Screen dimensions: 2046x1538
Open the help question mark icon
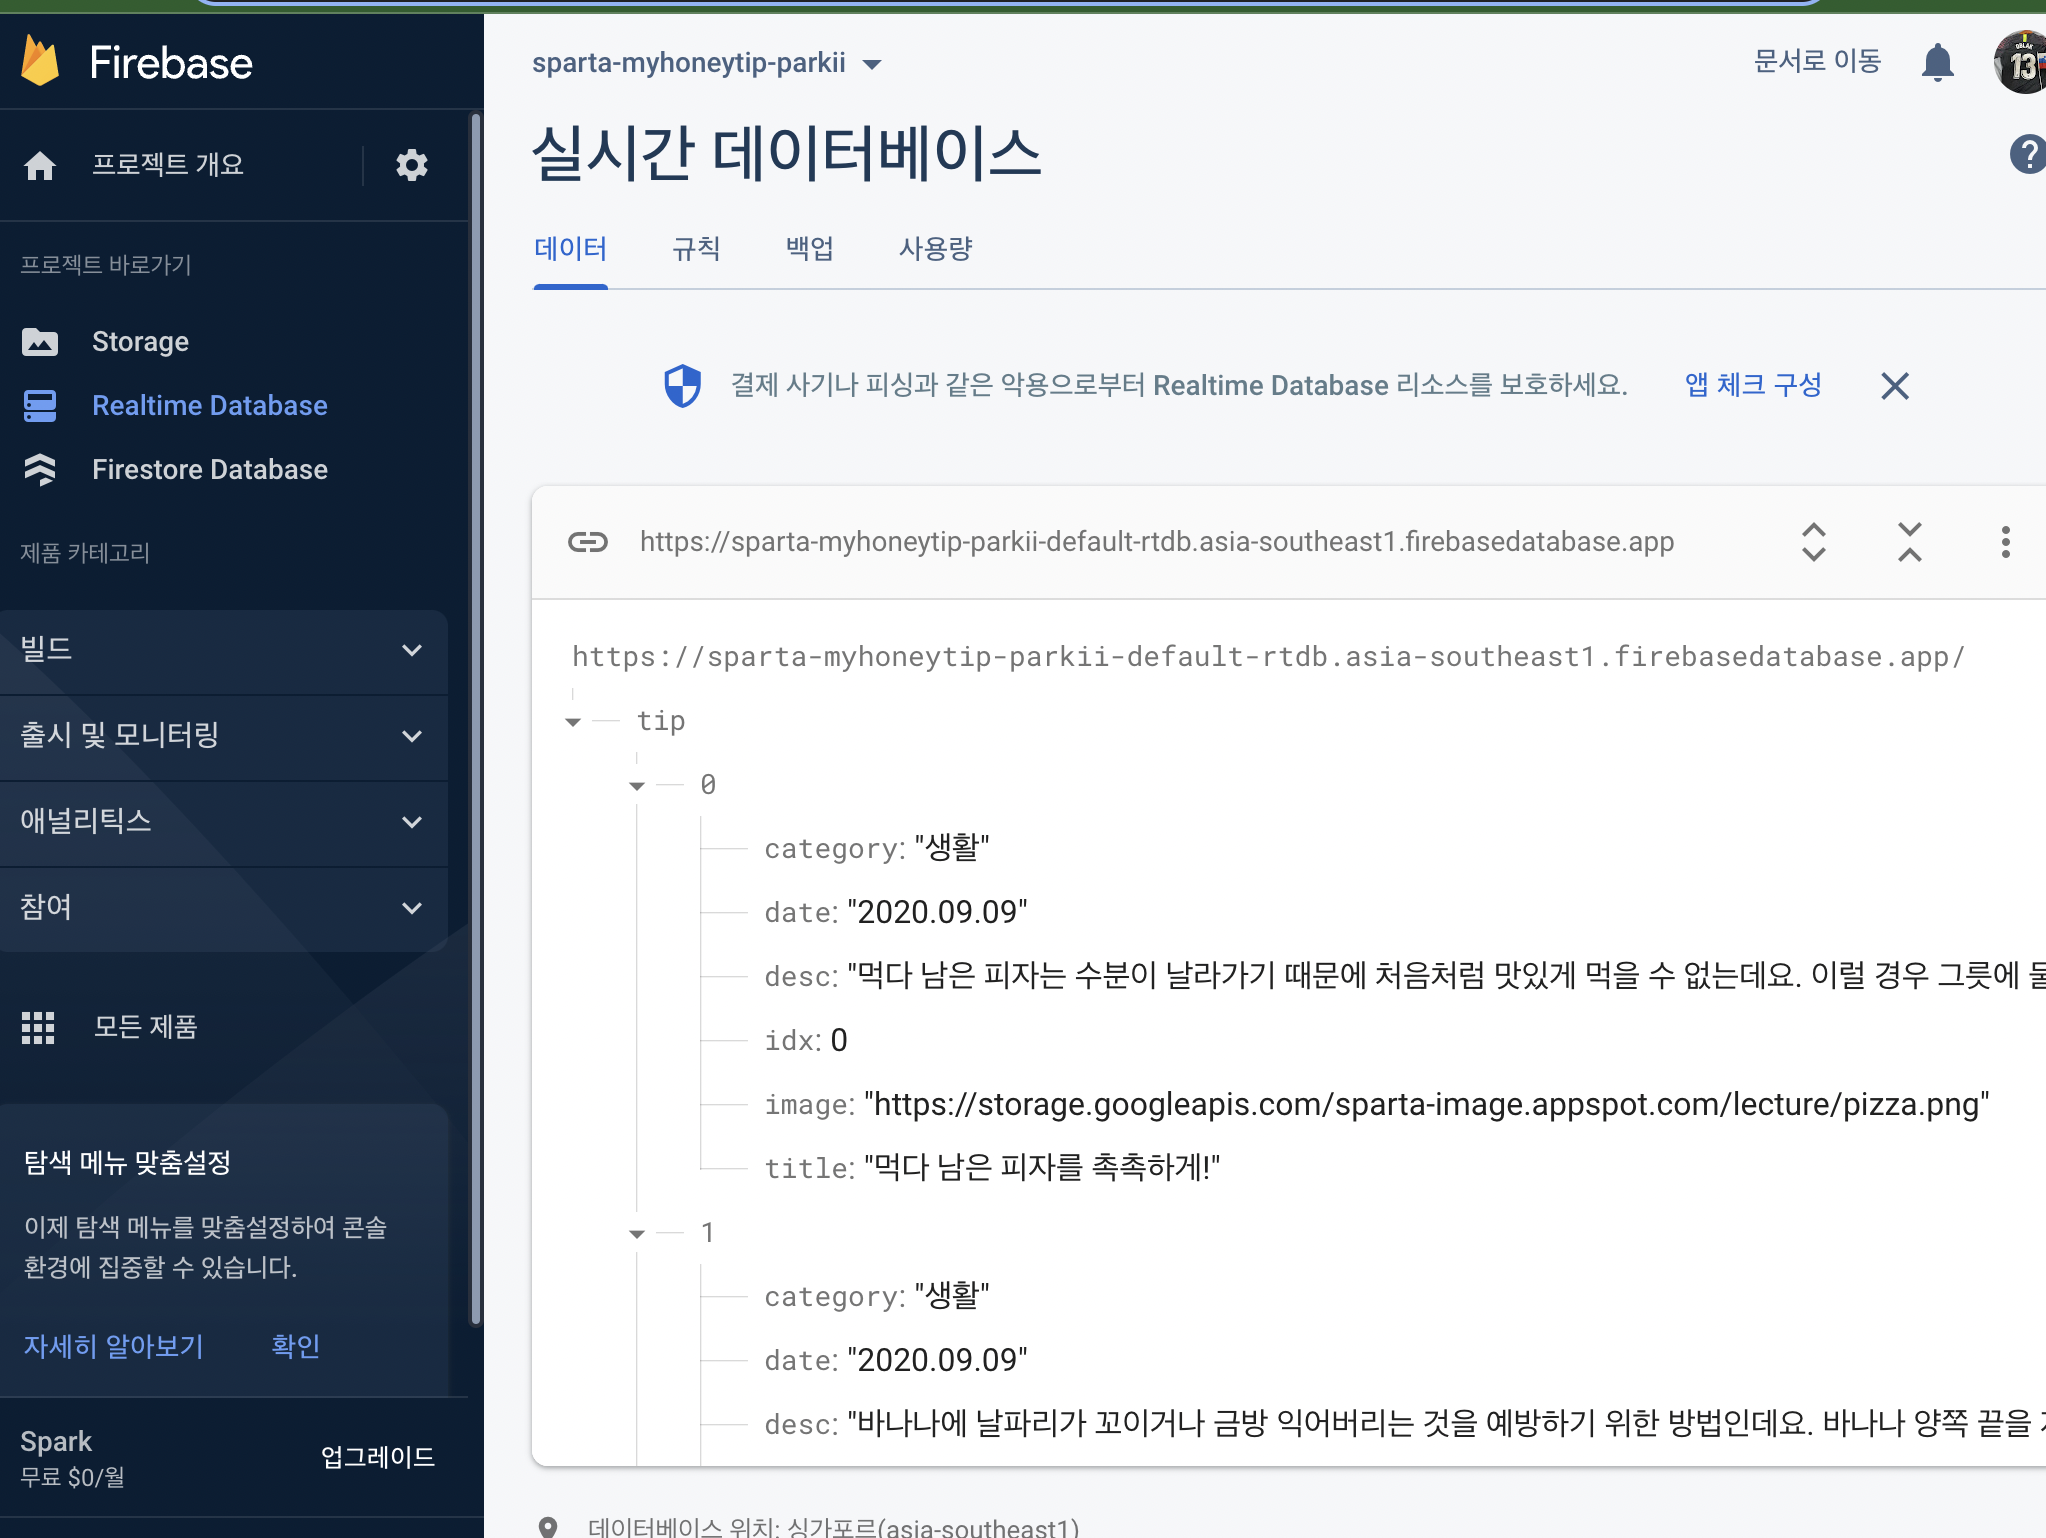tap(2028, 154)
